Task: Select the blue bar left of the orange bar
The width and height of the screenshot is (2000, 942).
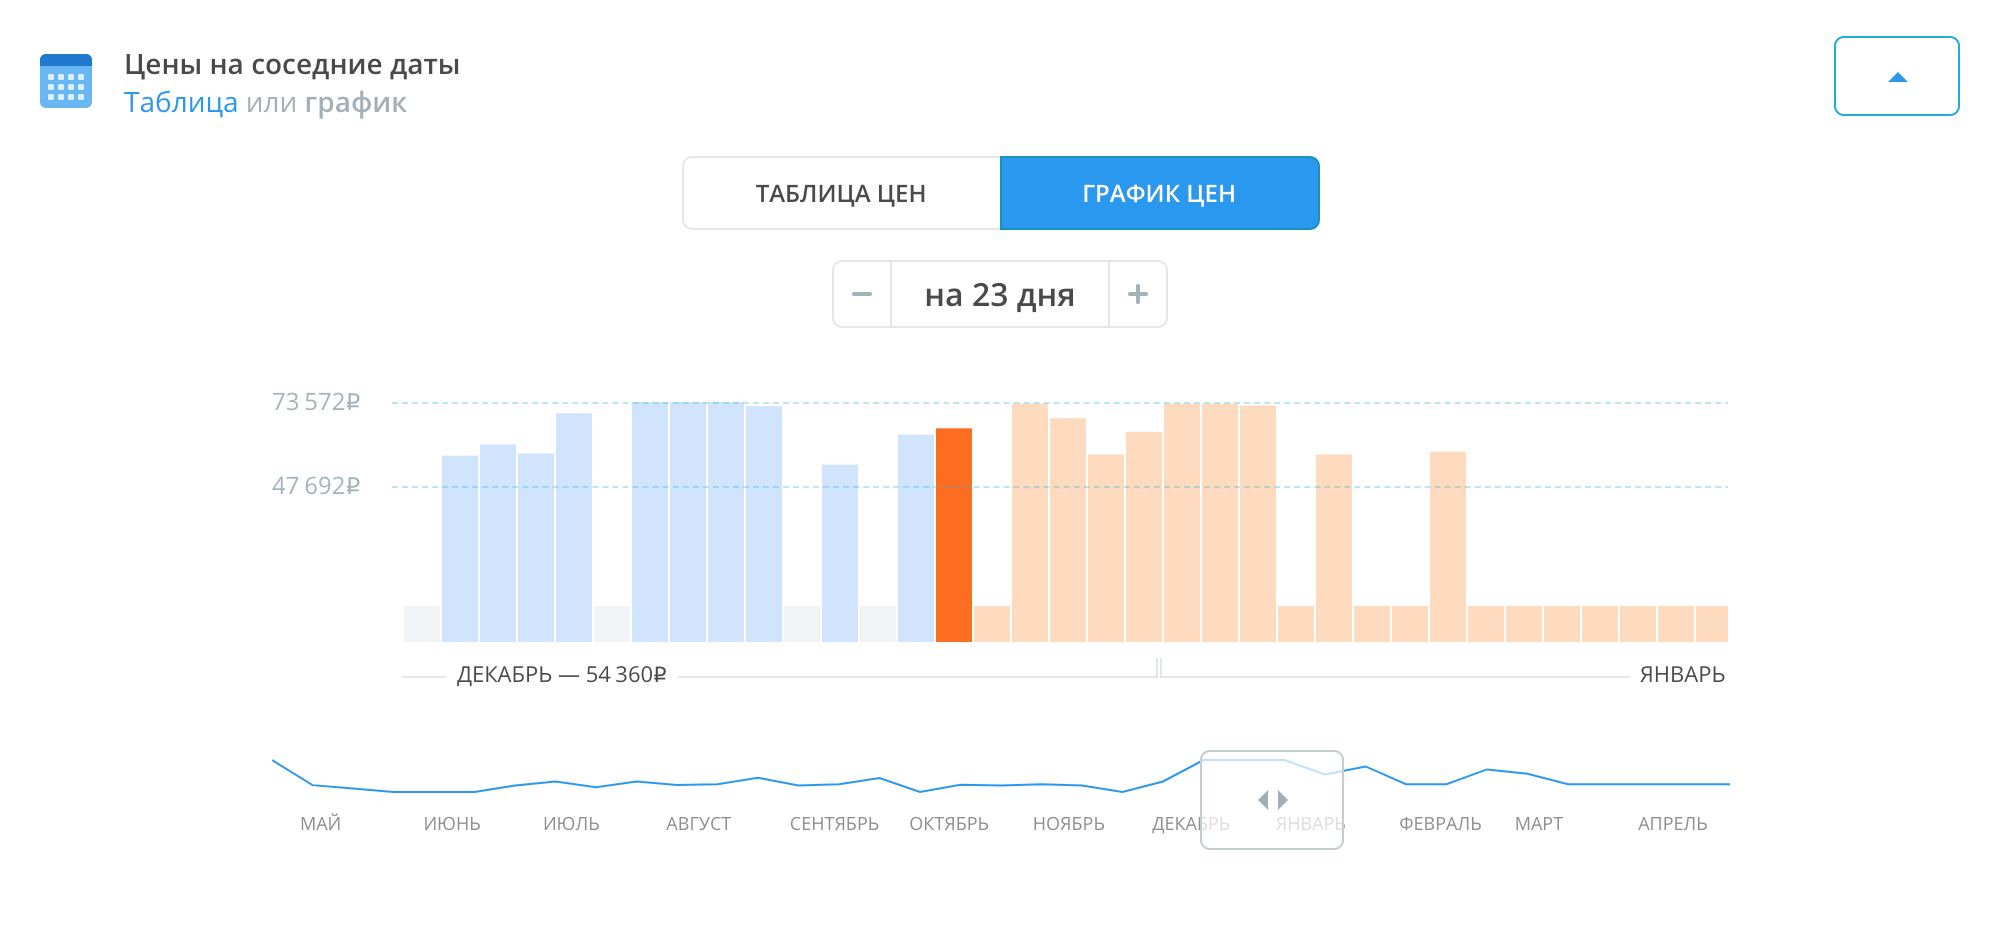Action: (916, 538)
